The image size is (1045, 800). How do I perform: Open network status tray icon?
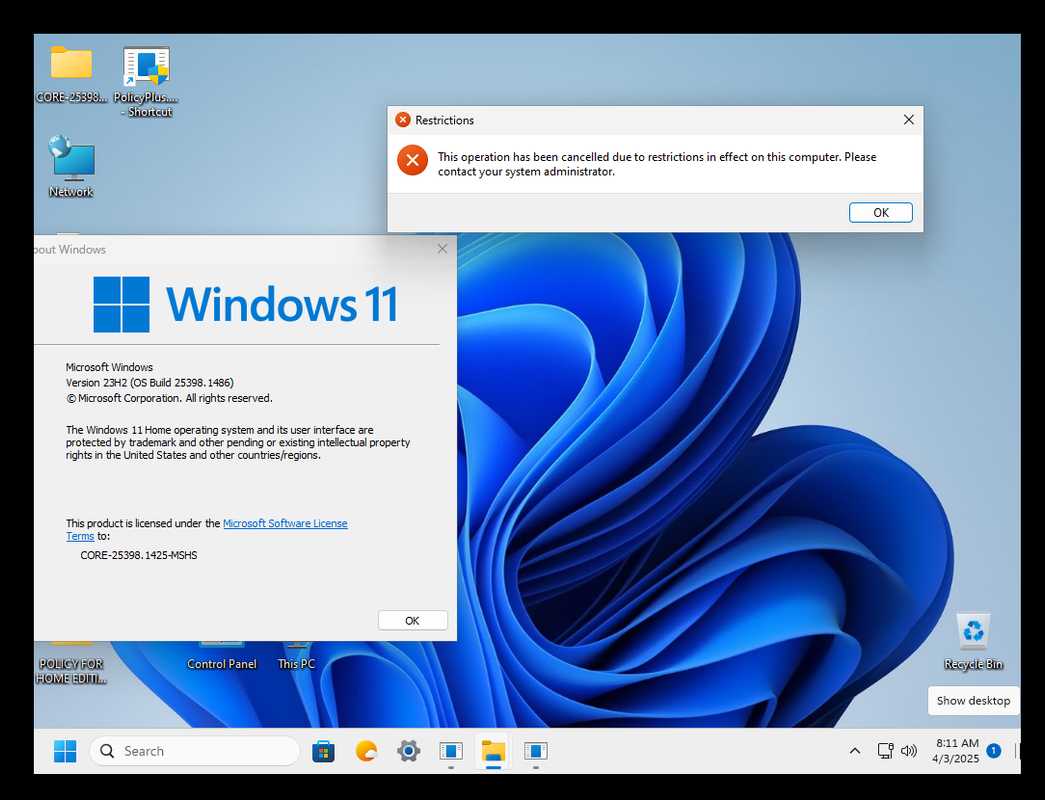tap(885, 751)
